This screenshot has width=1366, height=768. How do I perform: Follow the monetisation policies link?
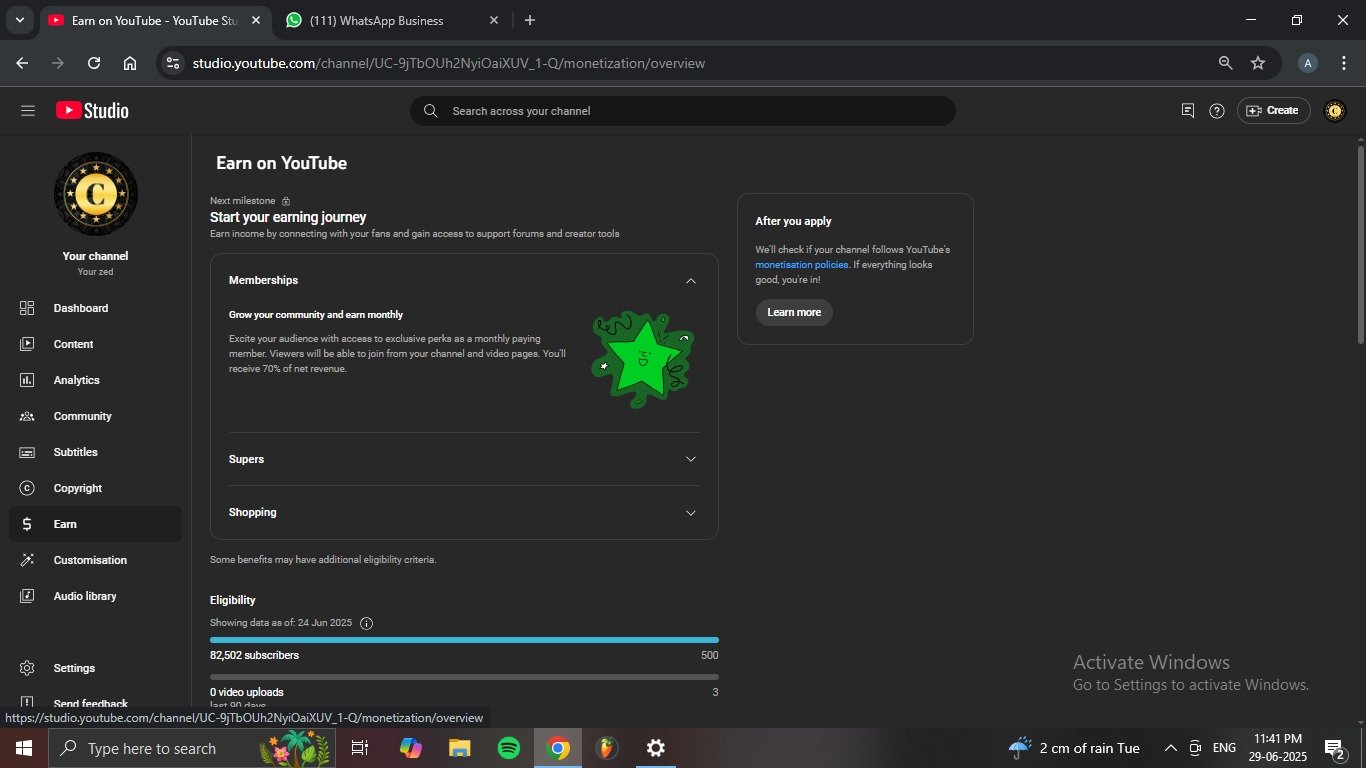(802, 265)
